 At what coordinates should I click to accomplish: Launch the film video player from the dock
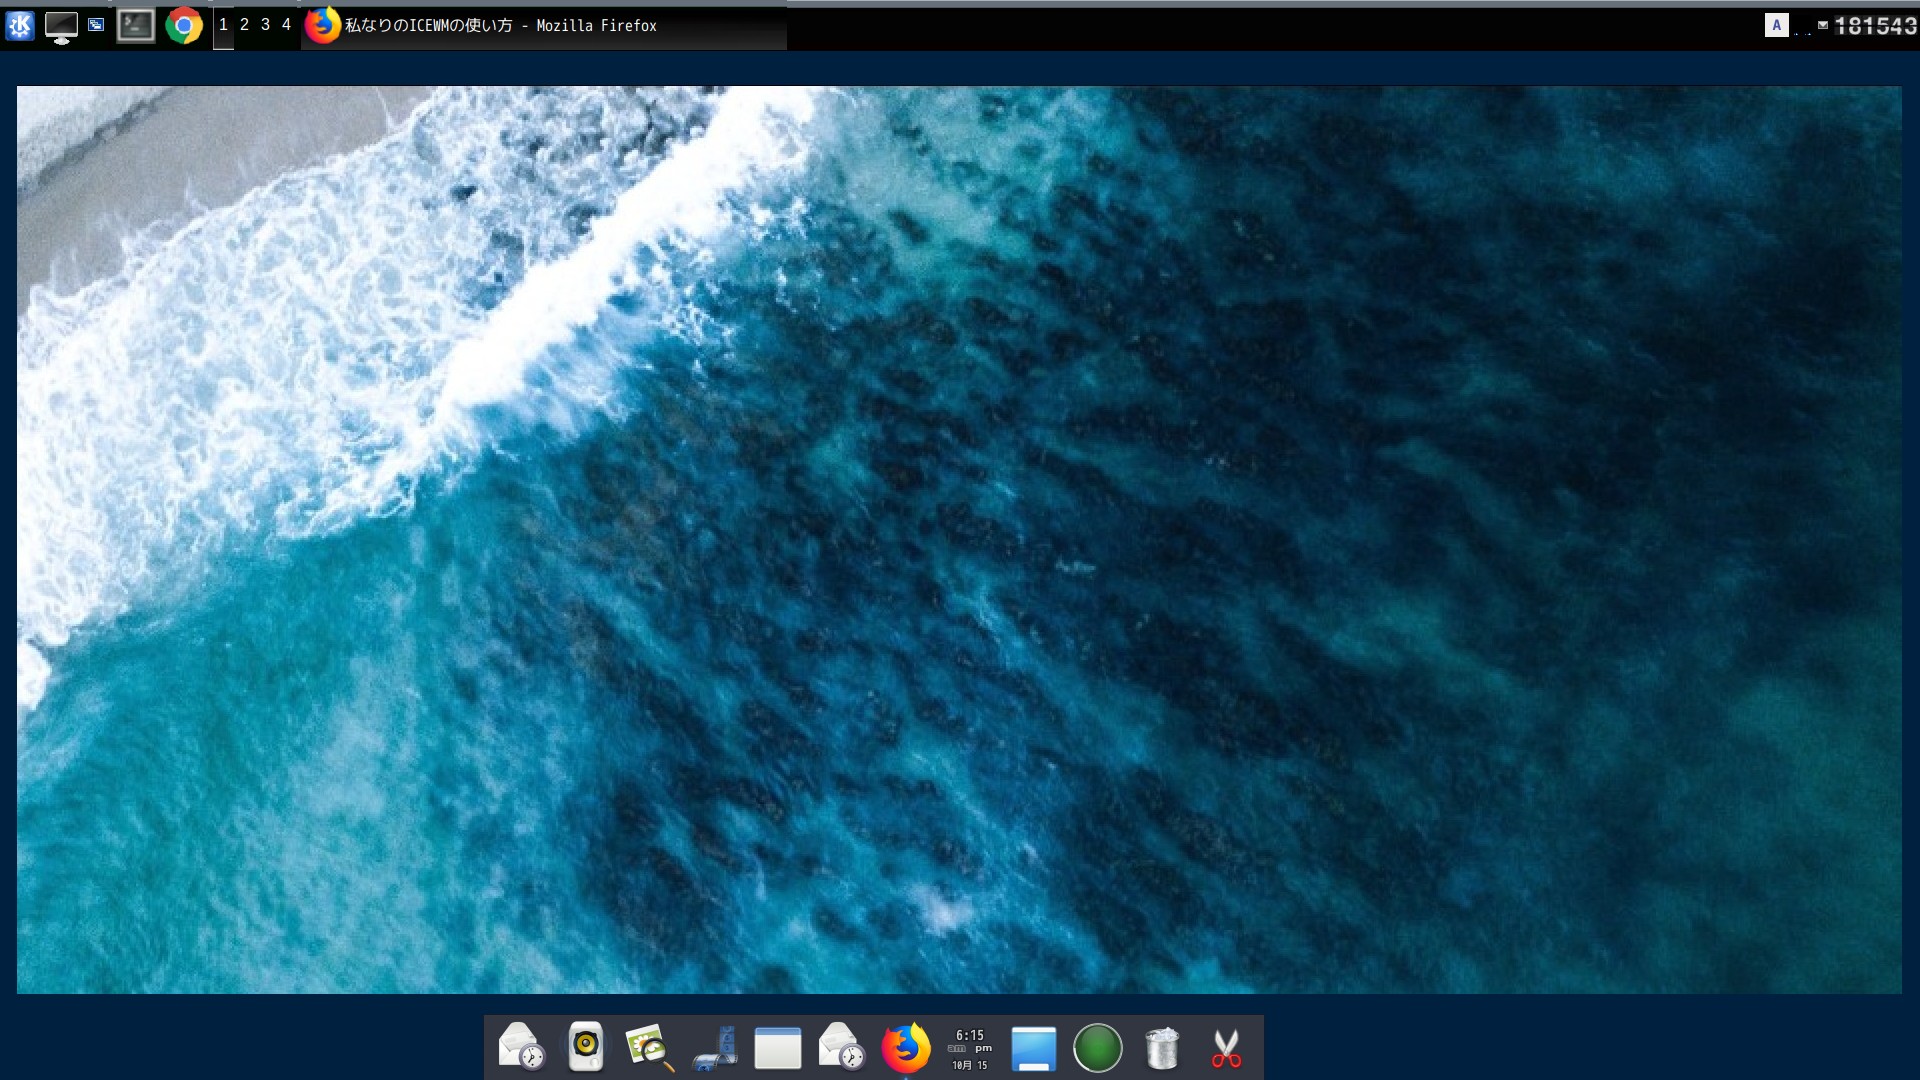[715, 1048]
